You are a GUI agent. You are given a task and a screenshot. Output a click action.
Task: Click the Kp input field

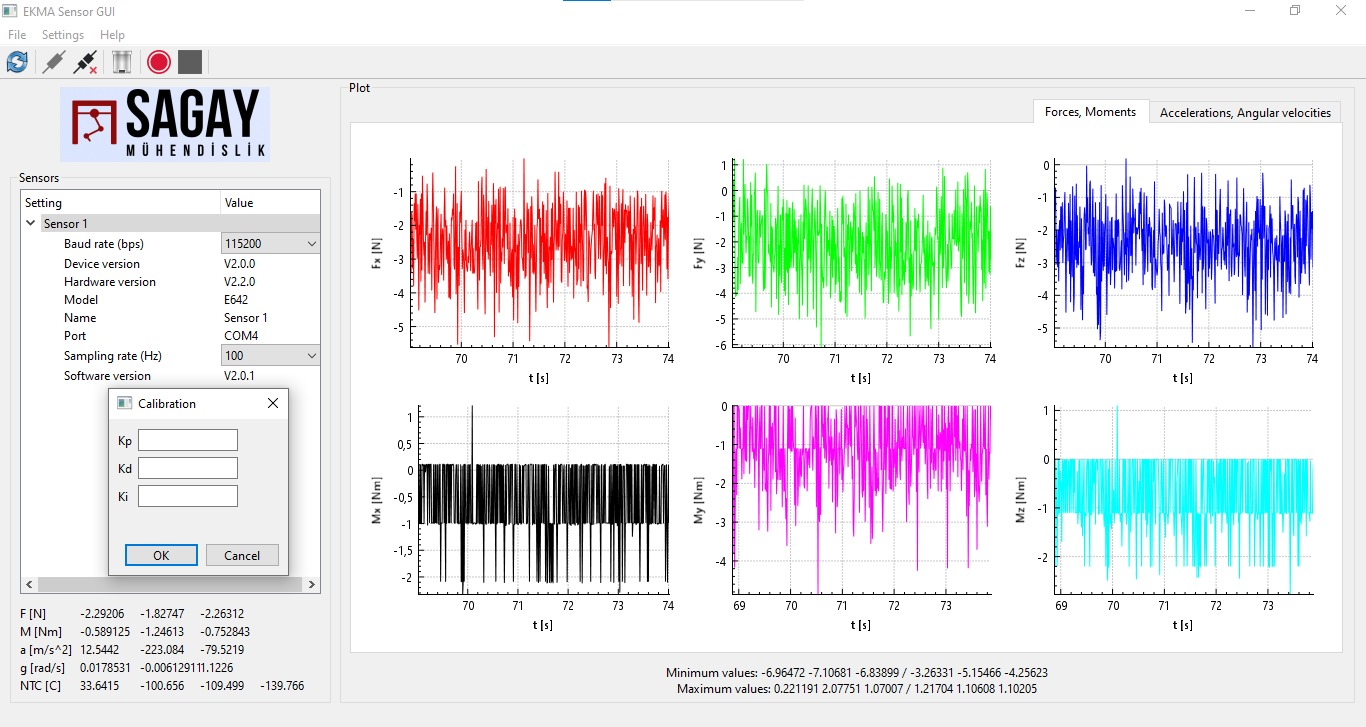tap(188, 441)
